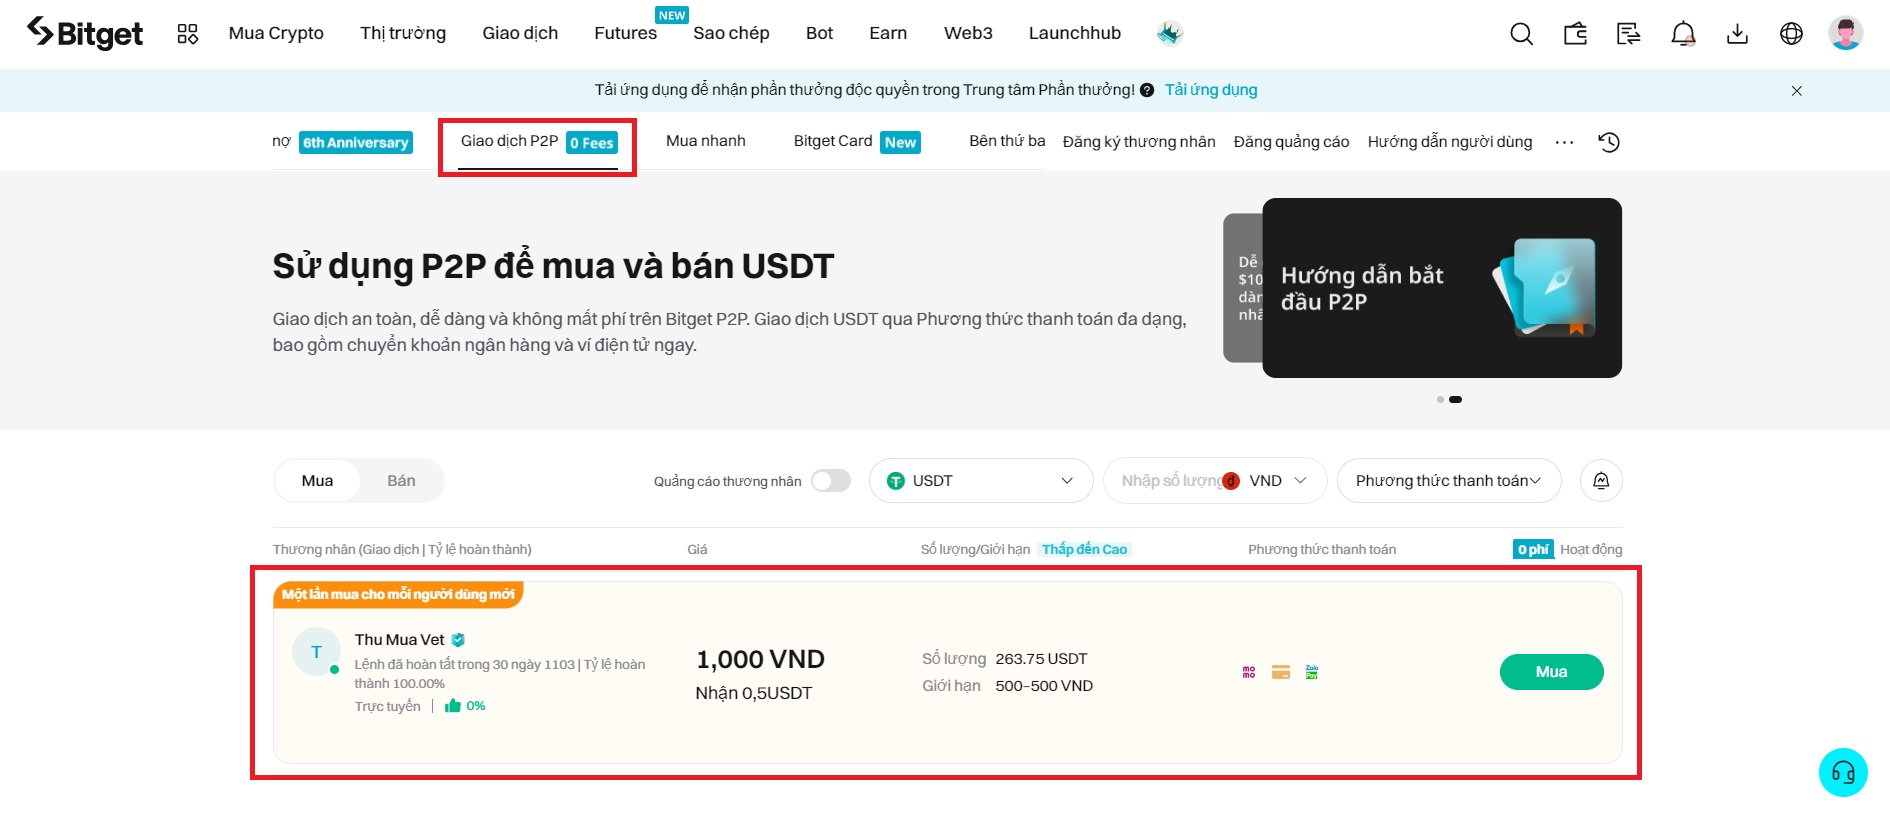Viewport: 1890px width, 817px height.
Task: Click the ZaloPay payment icon
Action: (1312, 672)
